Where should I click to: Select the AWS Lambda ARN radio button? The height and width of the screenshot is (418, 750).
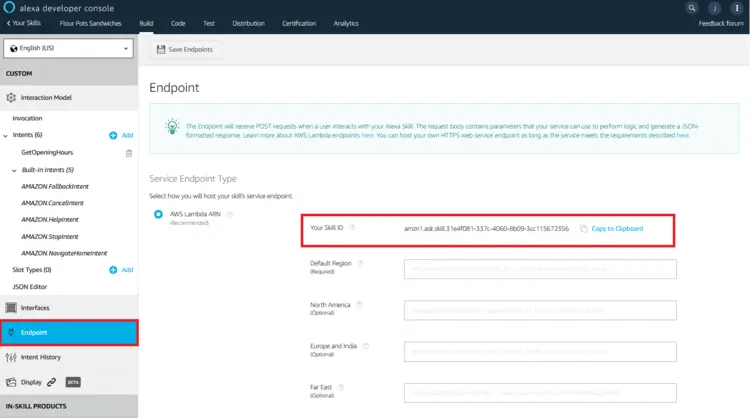pos(158,214)
